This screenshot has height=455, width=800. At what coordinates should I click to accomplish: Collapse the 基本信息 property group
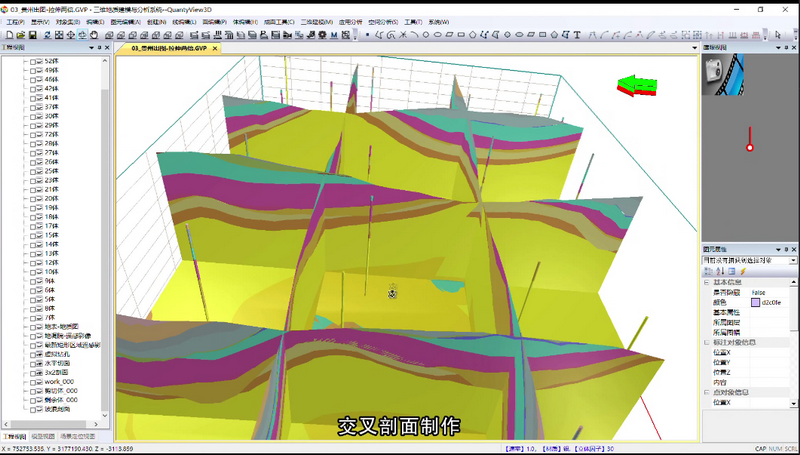coord(708,282)
